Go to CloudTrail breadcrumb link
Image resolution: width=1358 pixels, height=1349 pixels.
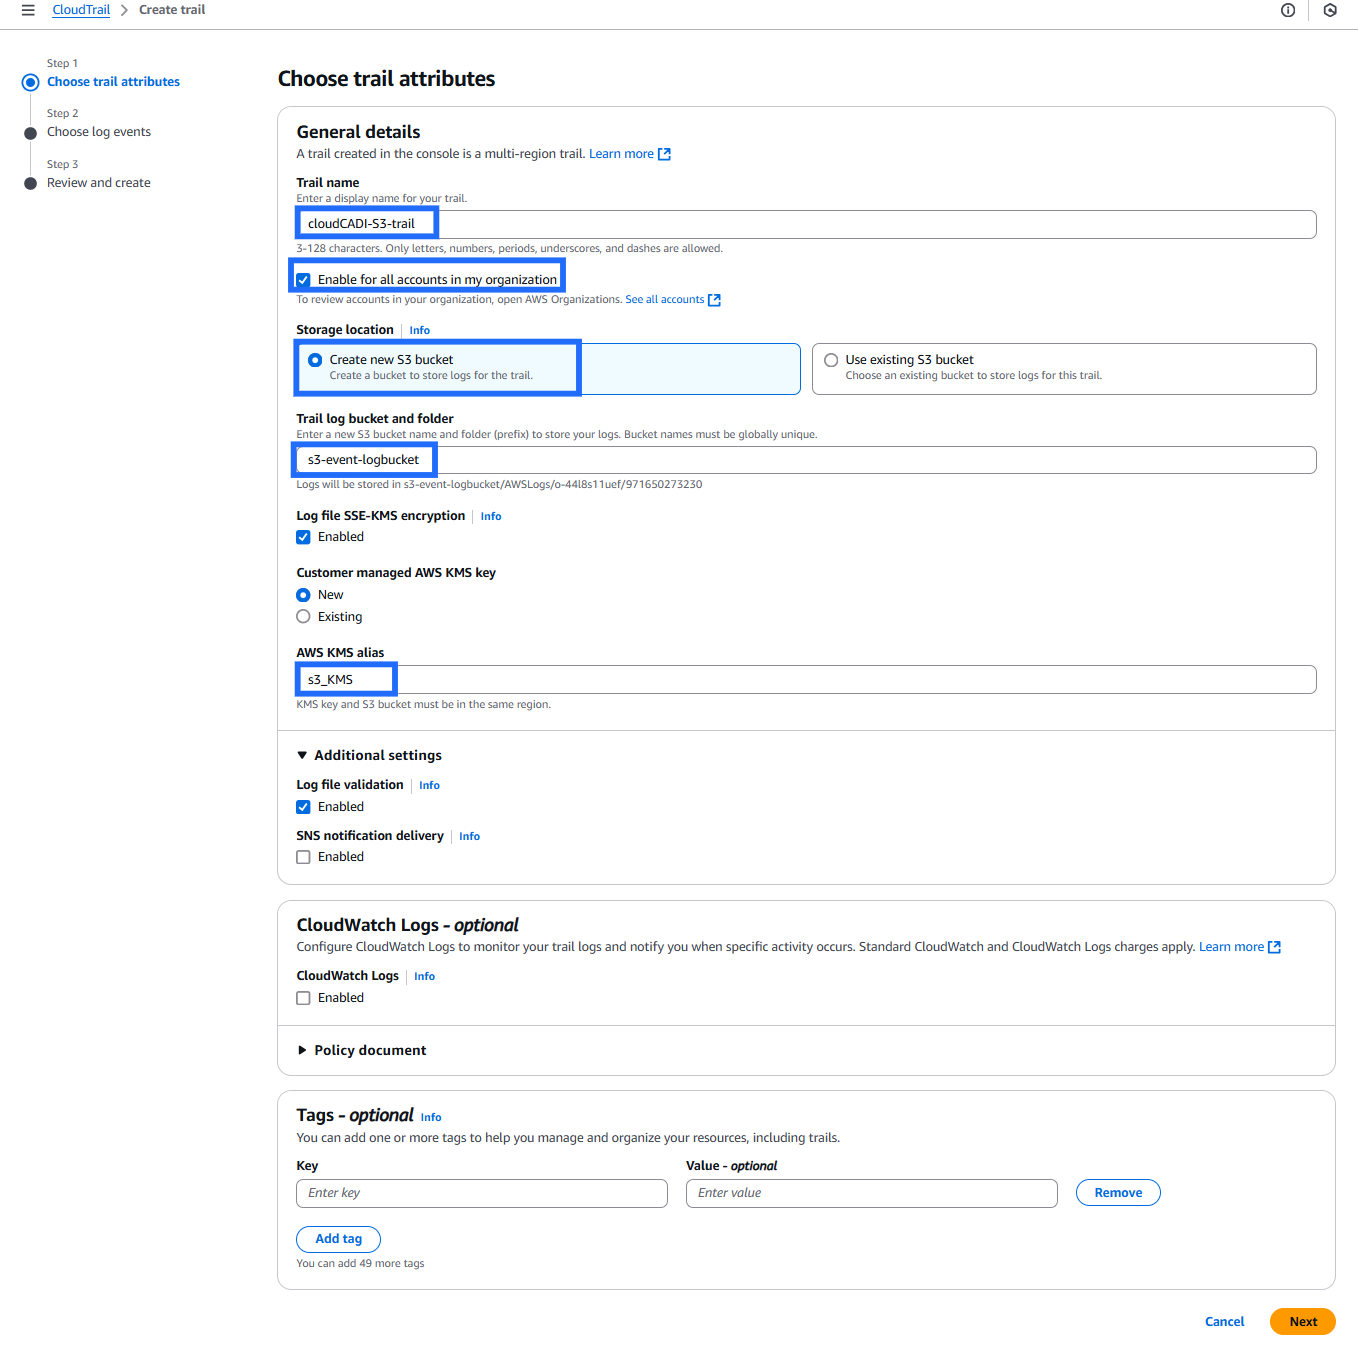click(81, 10)
